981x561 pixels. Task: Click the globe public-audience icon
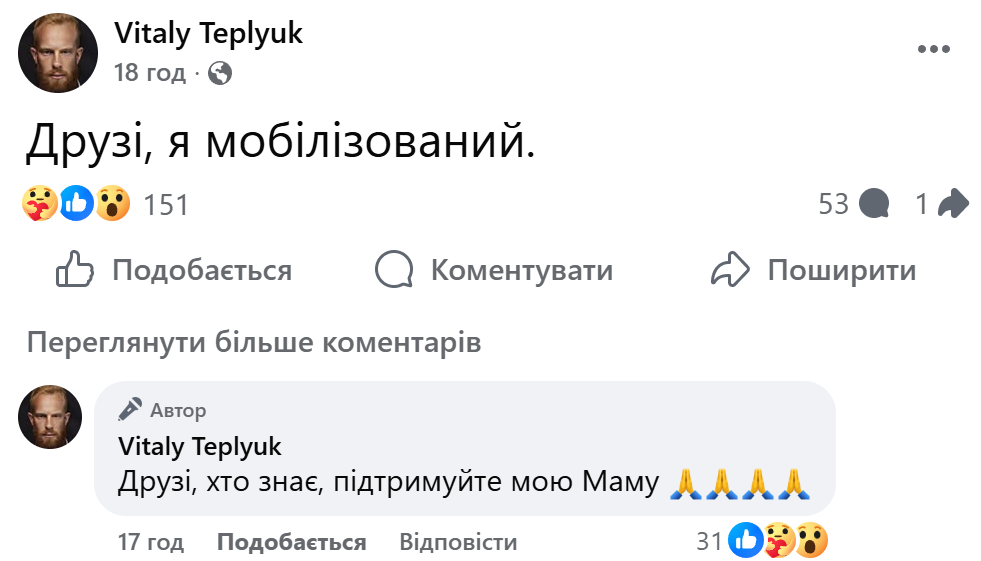click(x=220, y=73)
